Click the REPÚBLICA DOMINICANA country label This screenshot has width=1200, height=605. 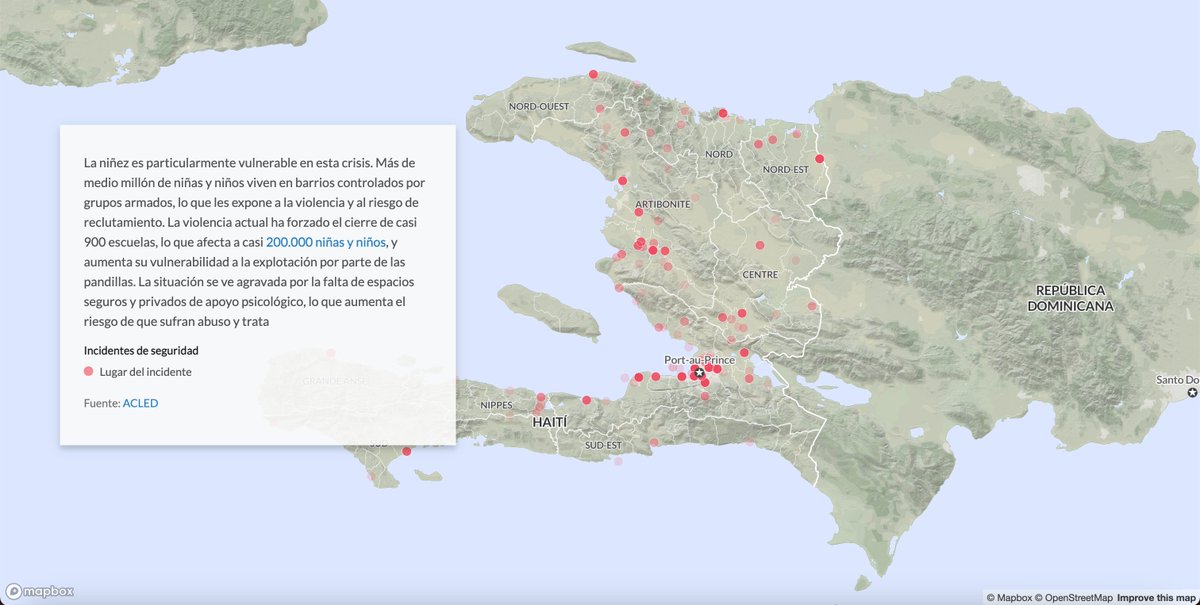click(x=1070, y=297)
